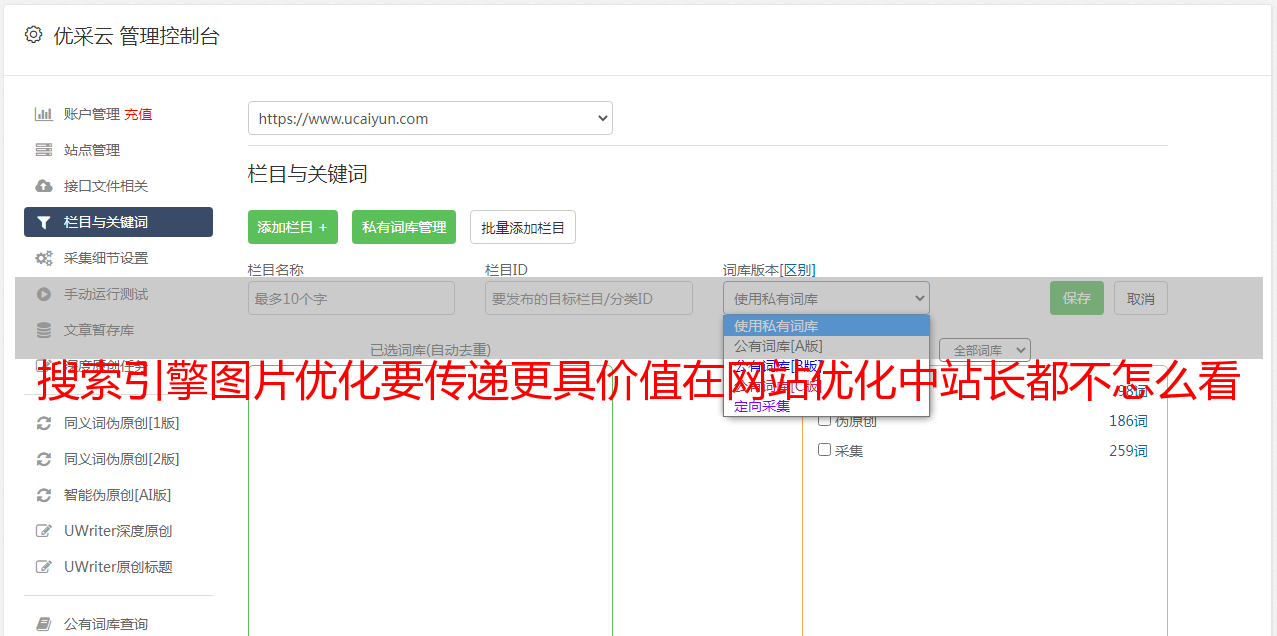This screenshot has width=1277, height=636.
Task: Click the refresh icon of 同义词伪原创[2版]
Action: click(x=44, y=459)
